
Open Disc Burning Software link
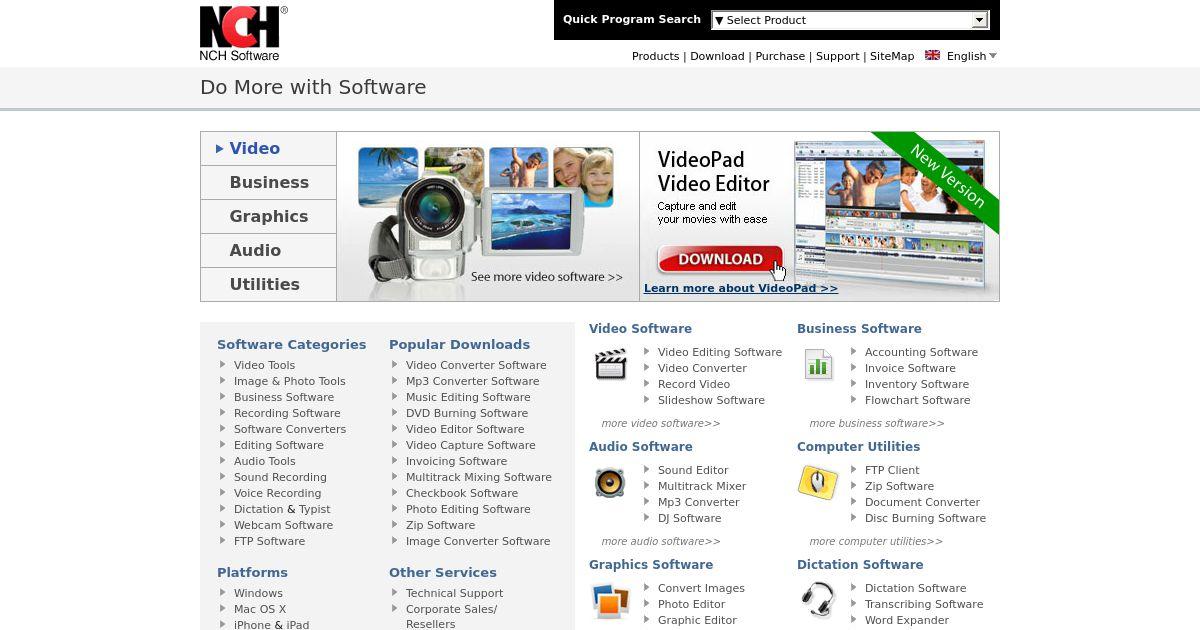(x=925, y=518)
